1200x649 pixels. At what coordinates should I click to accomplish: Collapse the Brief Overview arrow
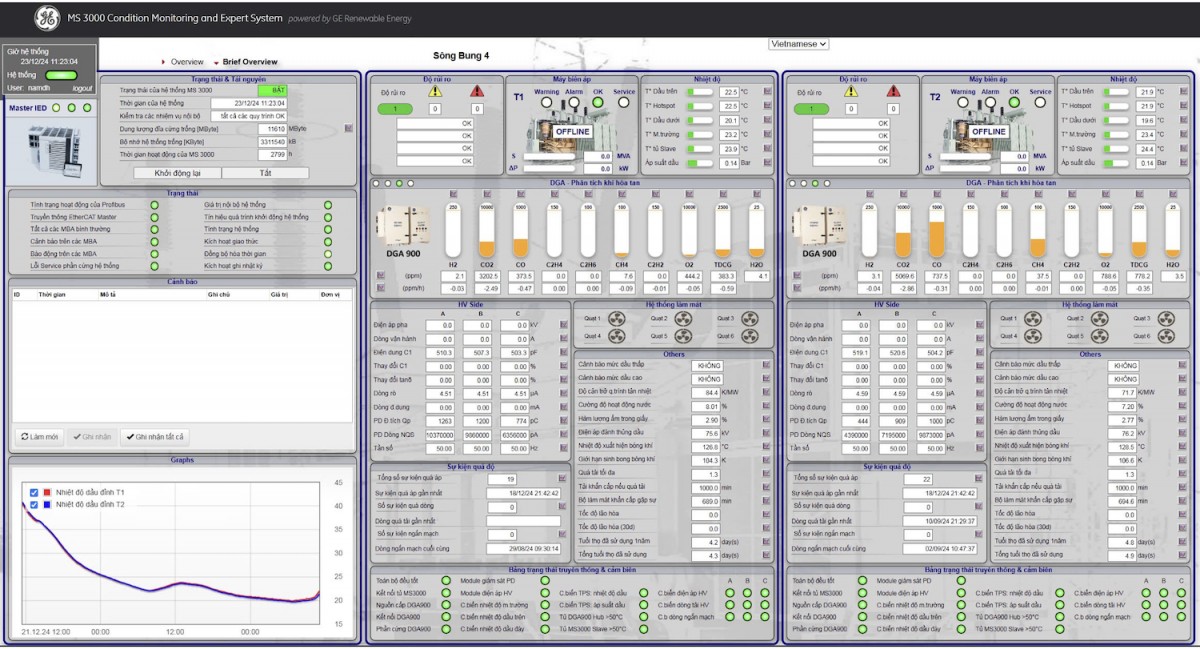click(x=215, y=62)
